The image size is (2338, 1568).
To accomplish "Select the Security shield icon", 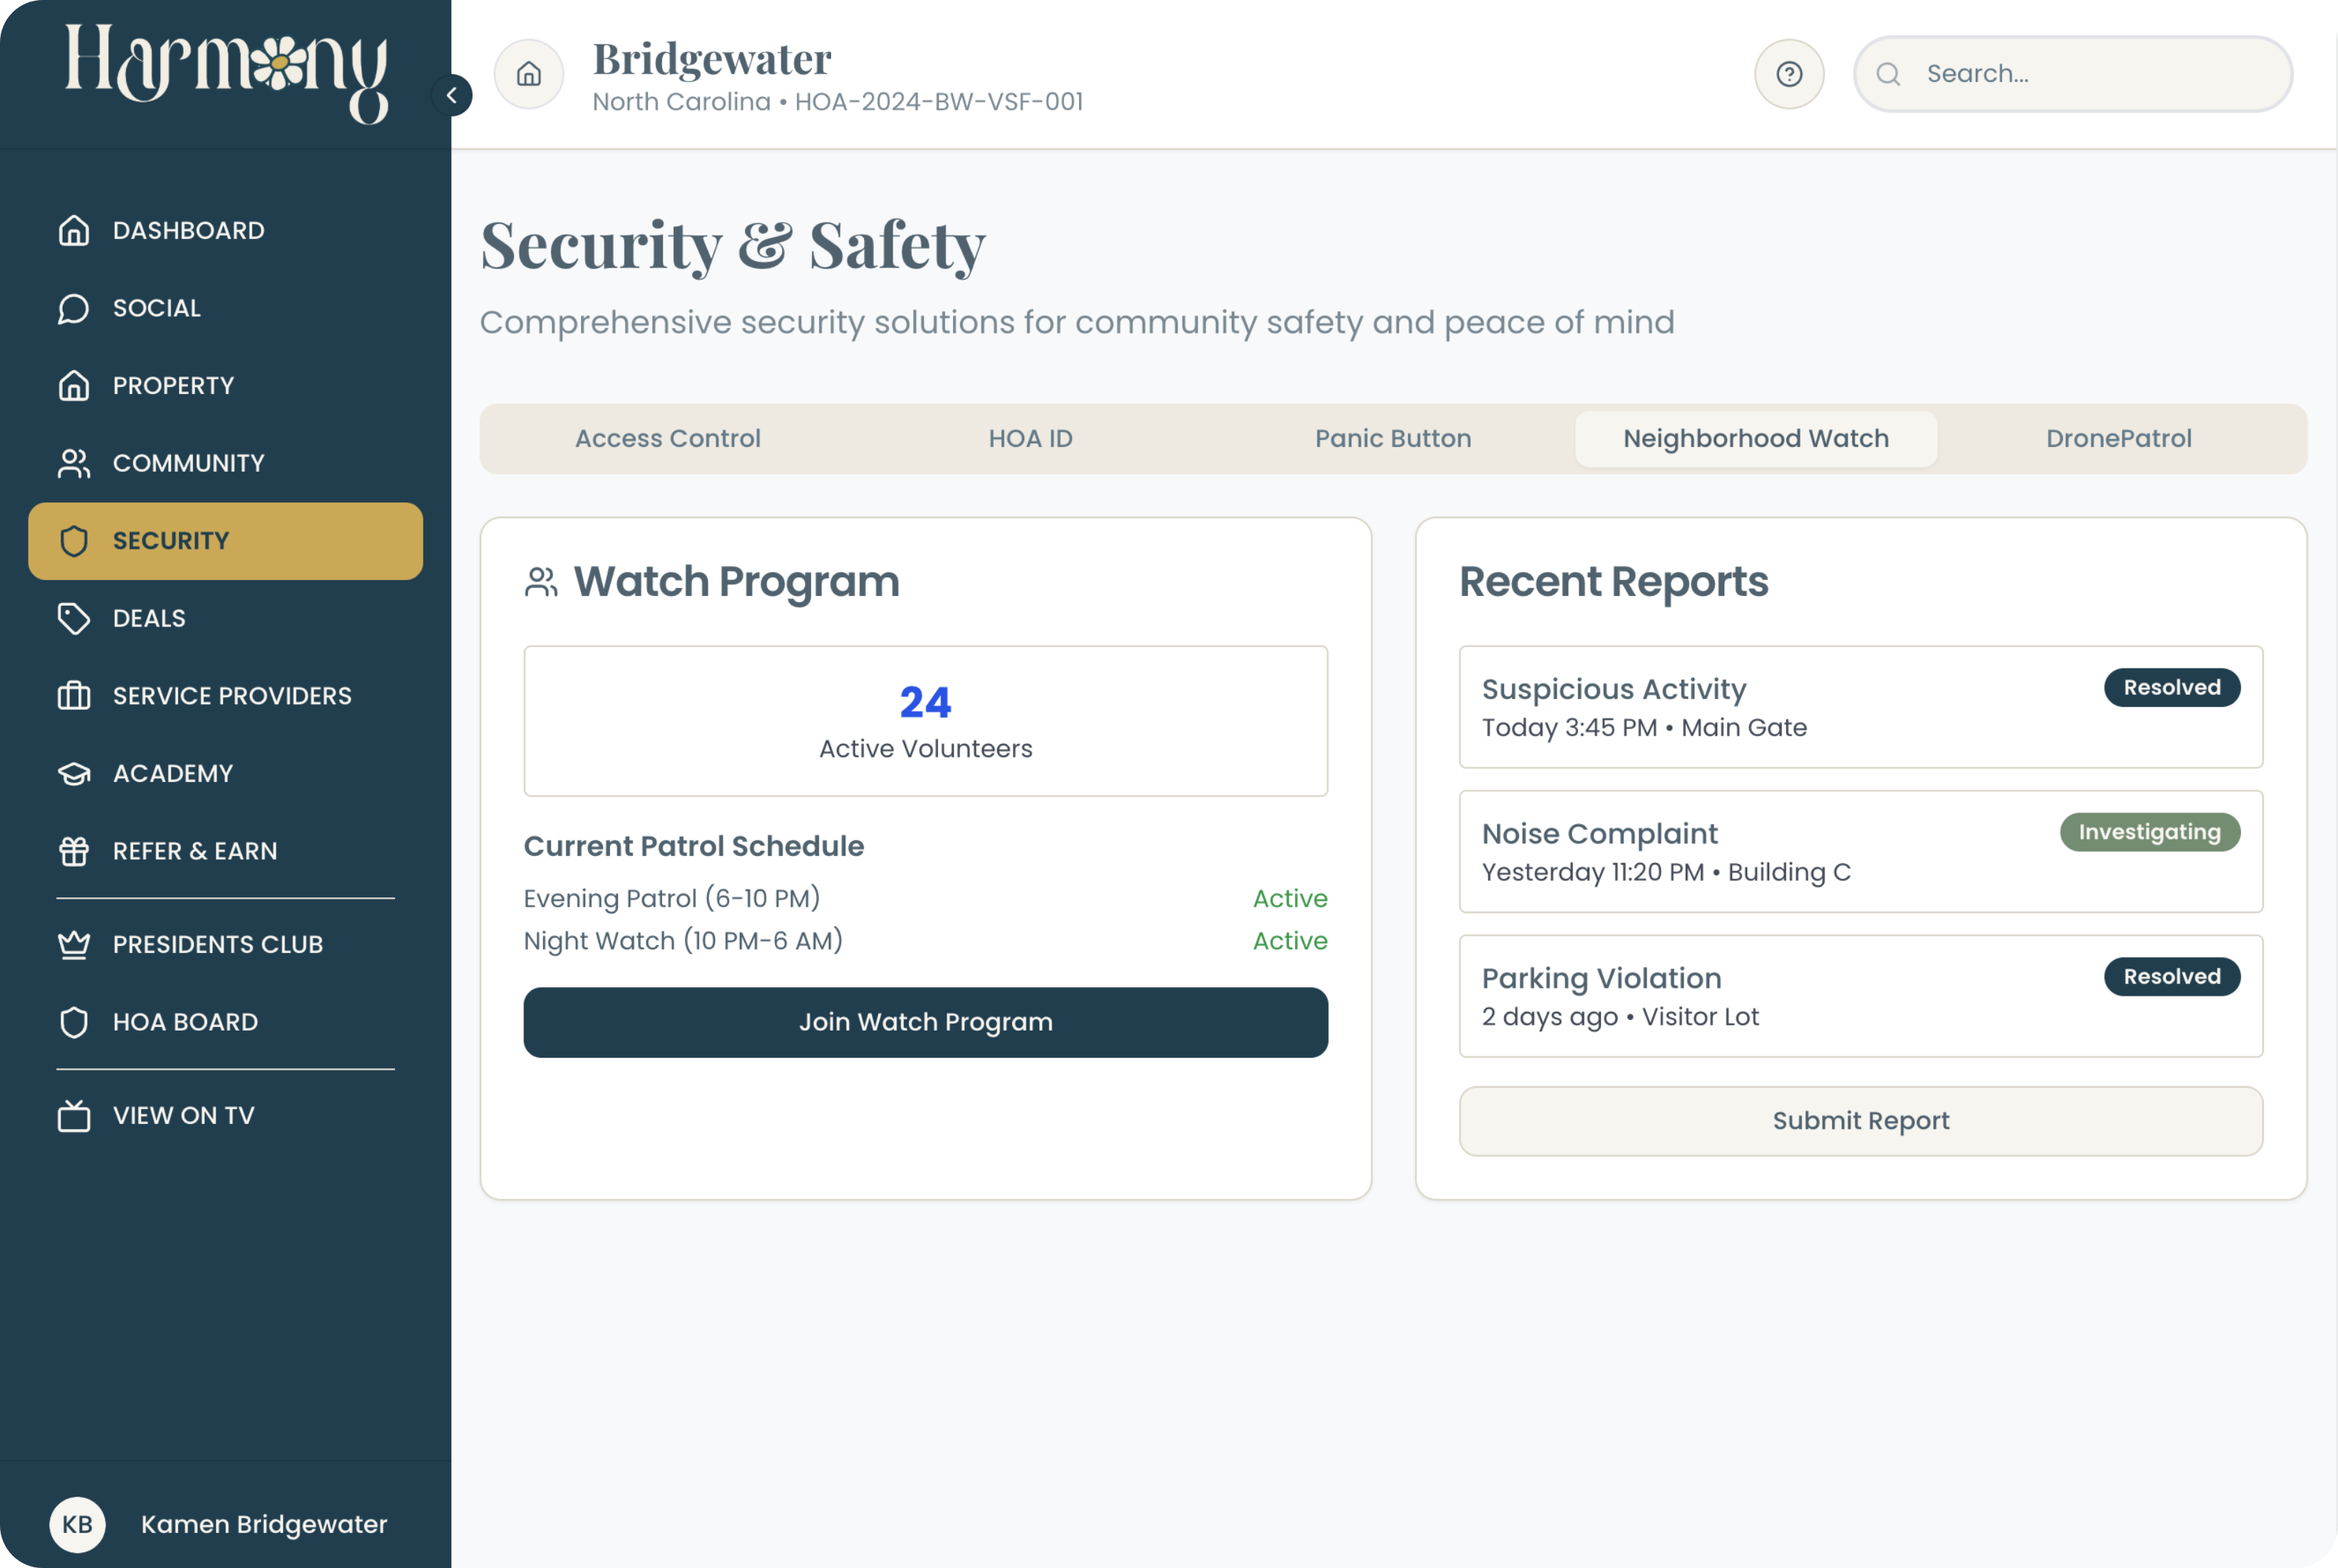I will click(74, 541).
